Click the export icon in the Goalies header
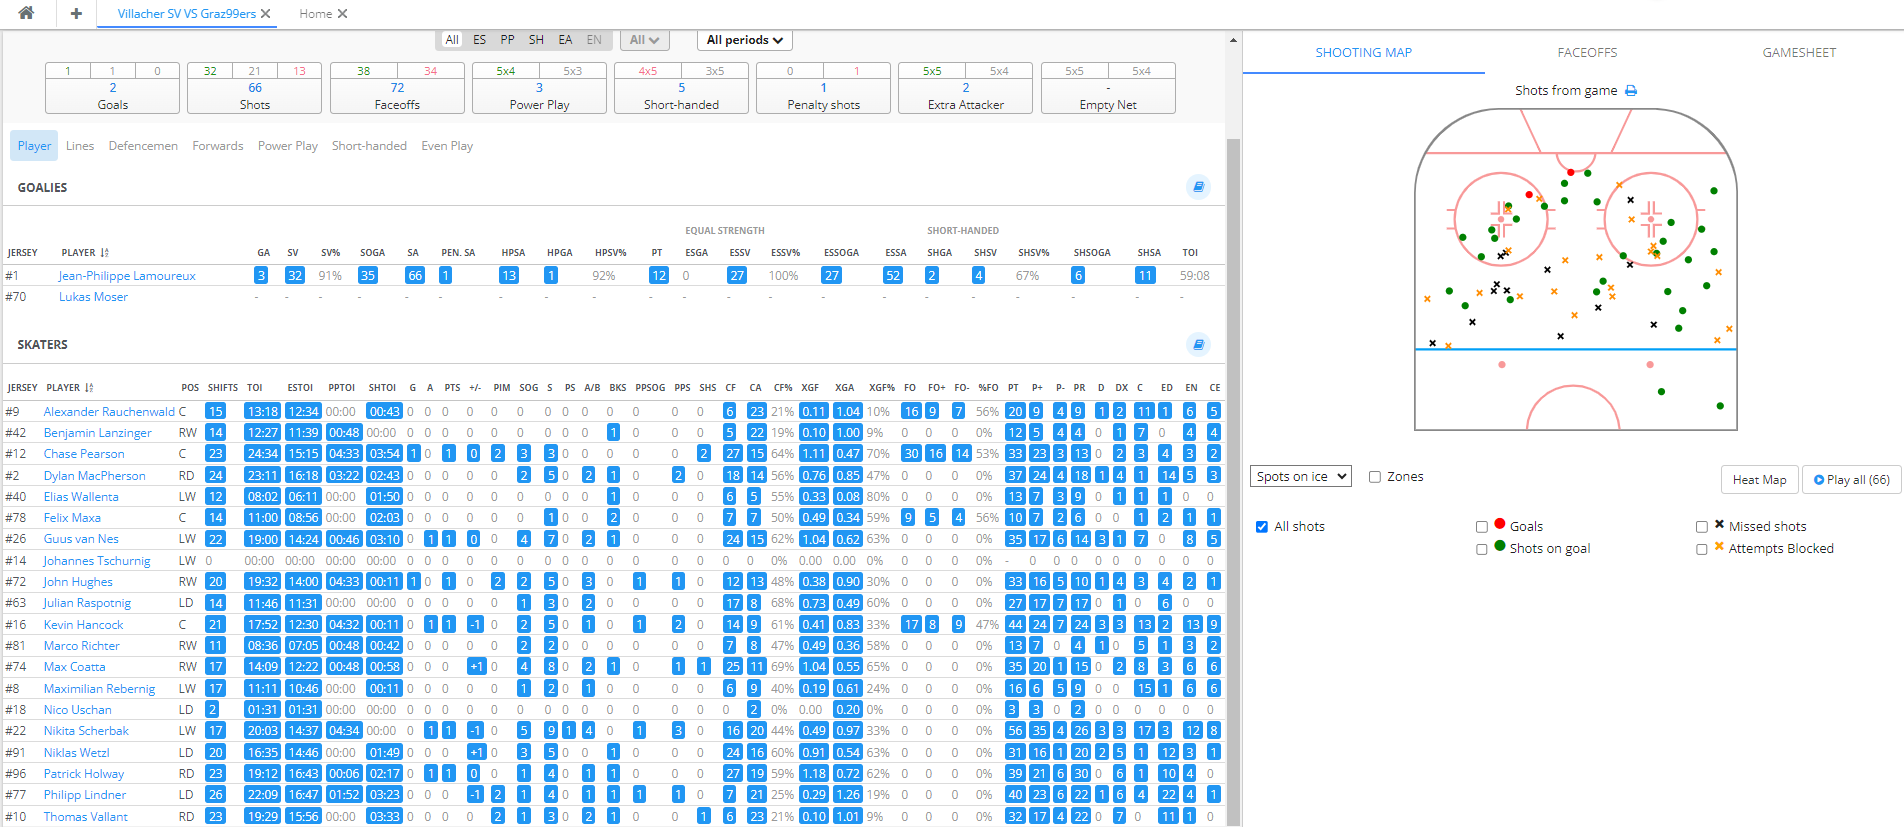1904x827 pixels. [x=1198, y=187]
